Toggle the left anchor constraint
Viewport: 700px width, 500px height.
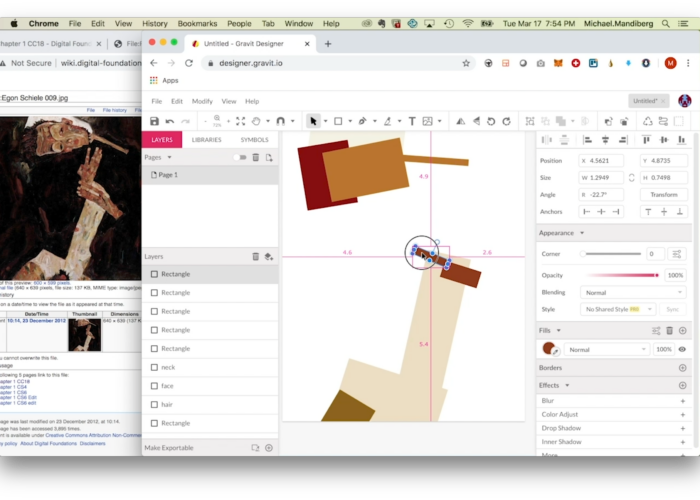pyautogui.click(x=587, y=212)
